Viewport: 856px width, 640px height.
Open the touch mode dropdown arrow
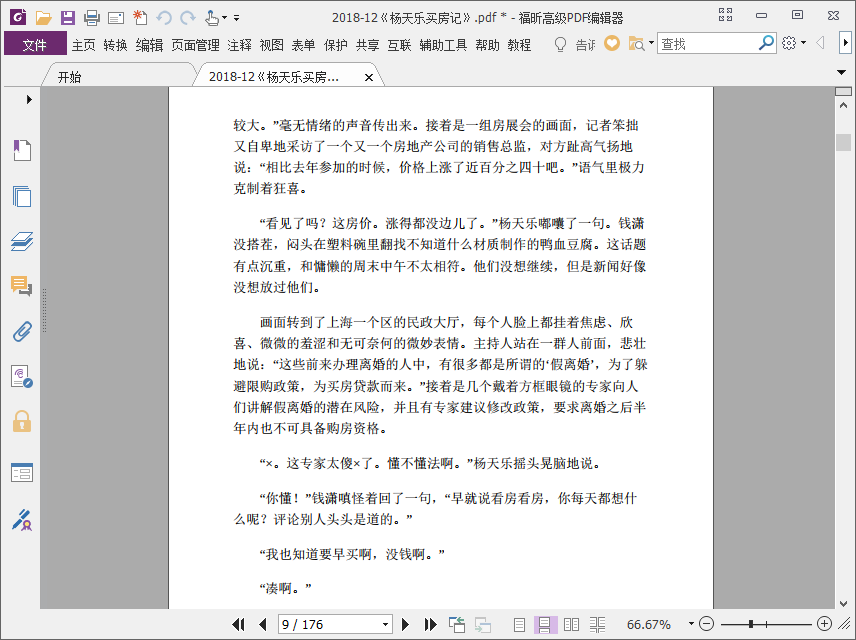(x=224, y=18)
